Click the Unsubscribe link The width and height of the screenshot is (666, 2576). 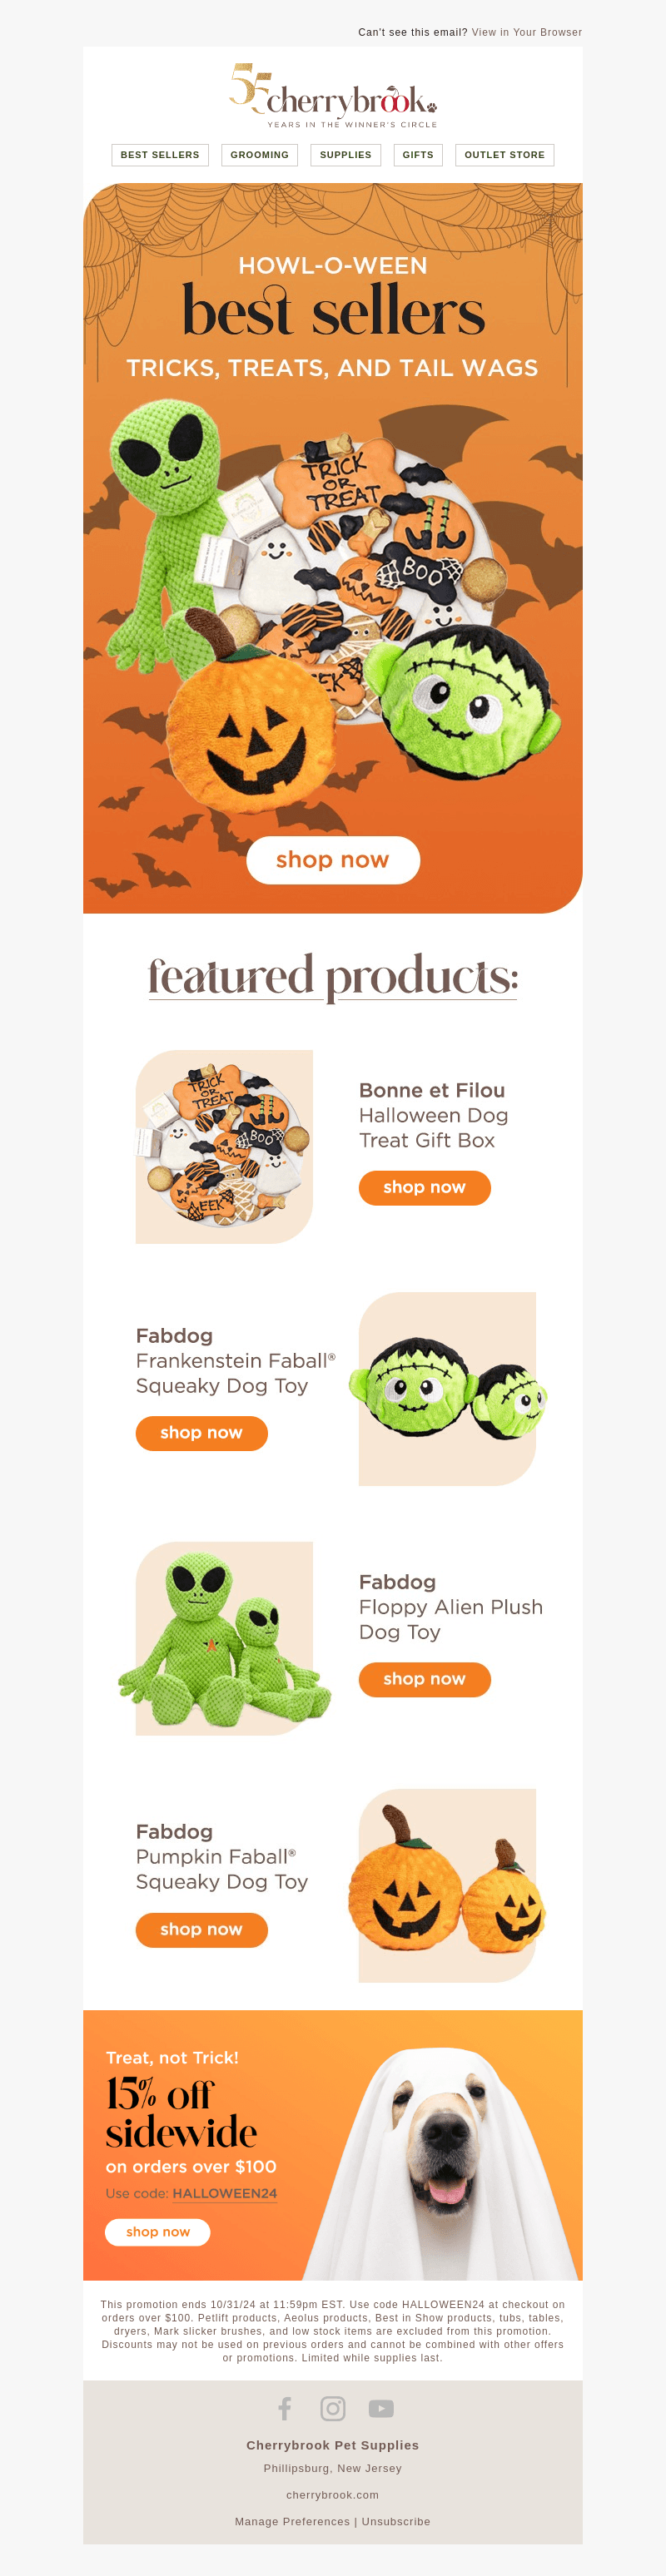click(x=396, y=2521)
